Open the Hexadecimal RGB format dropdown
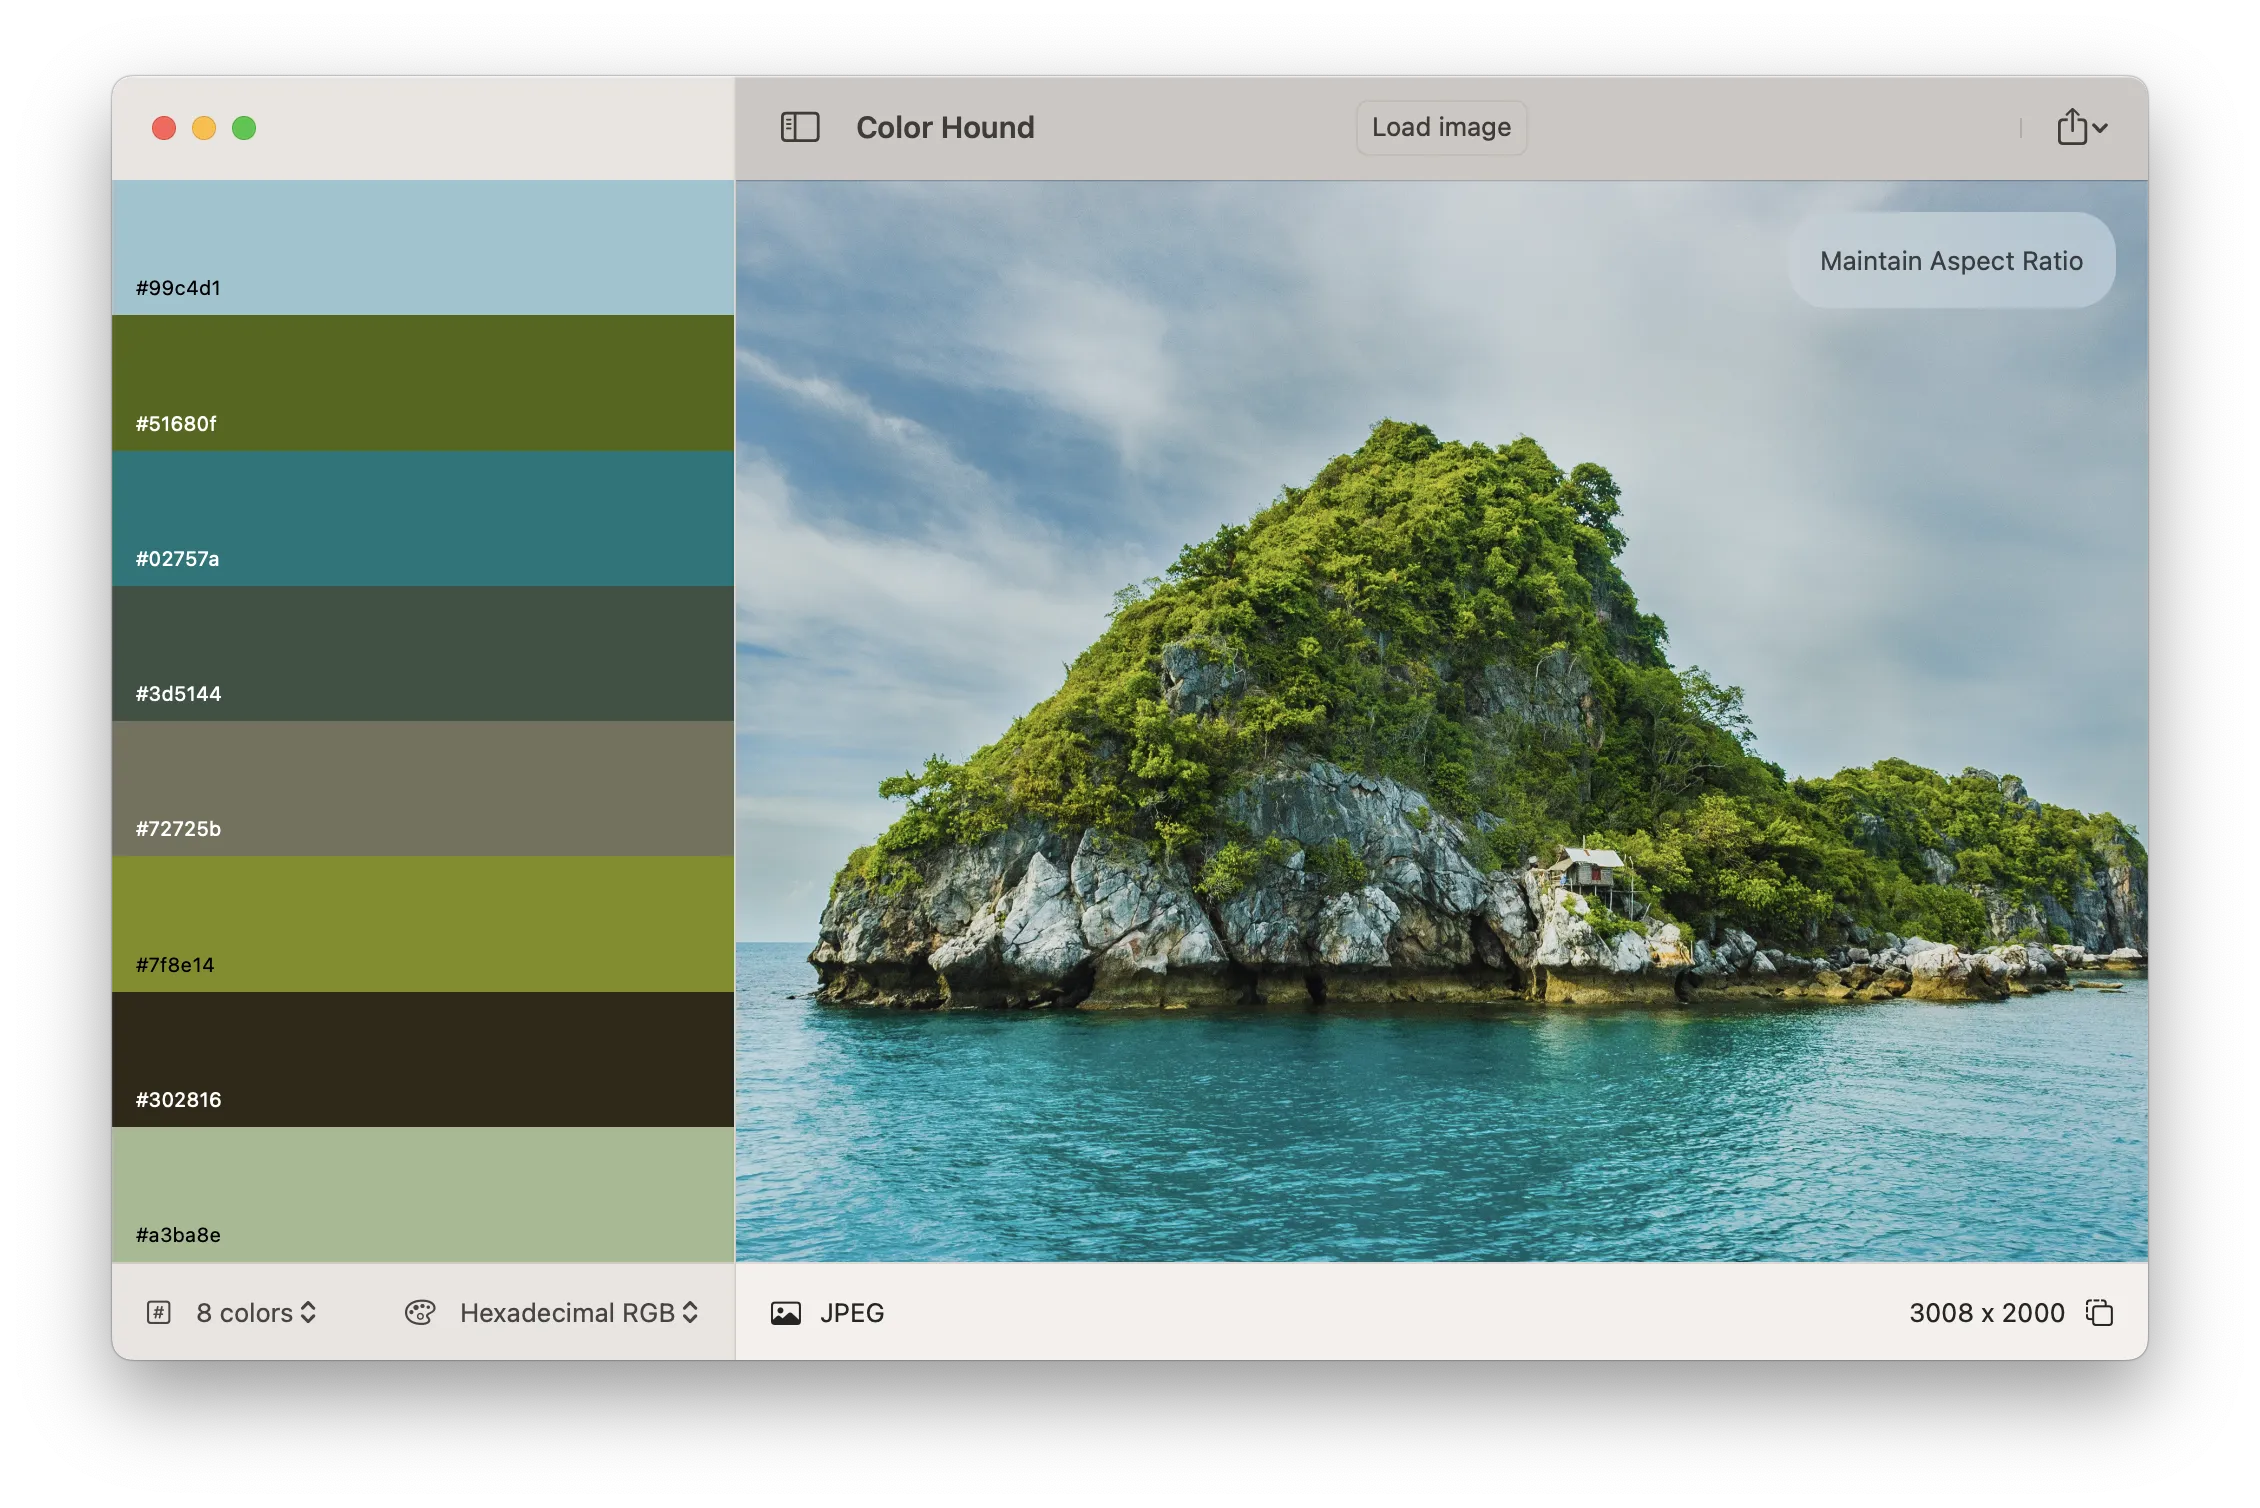The width and height of the screenshot is (2260, 1508). (579, 1313)
